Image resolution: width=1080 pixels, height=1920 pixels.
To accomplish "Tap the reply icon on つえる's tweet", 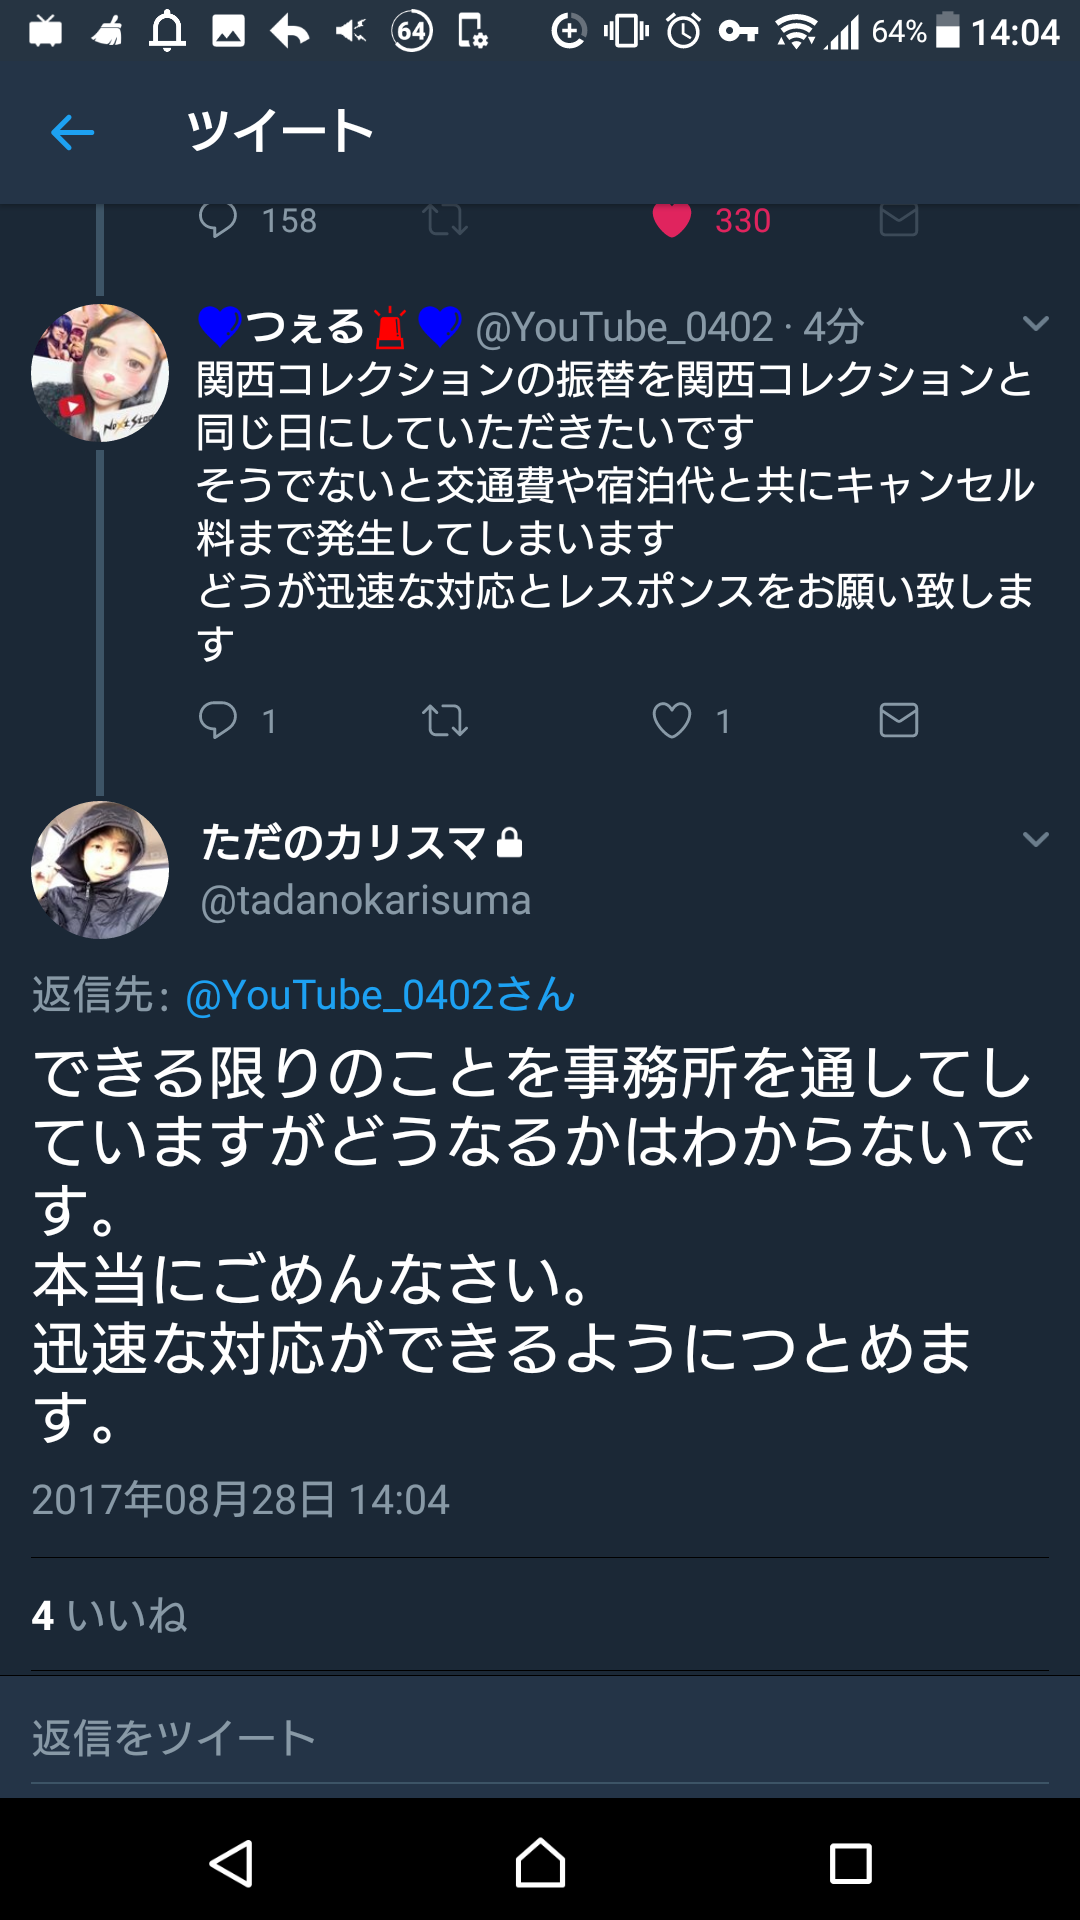I will 218,720.
